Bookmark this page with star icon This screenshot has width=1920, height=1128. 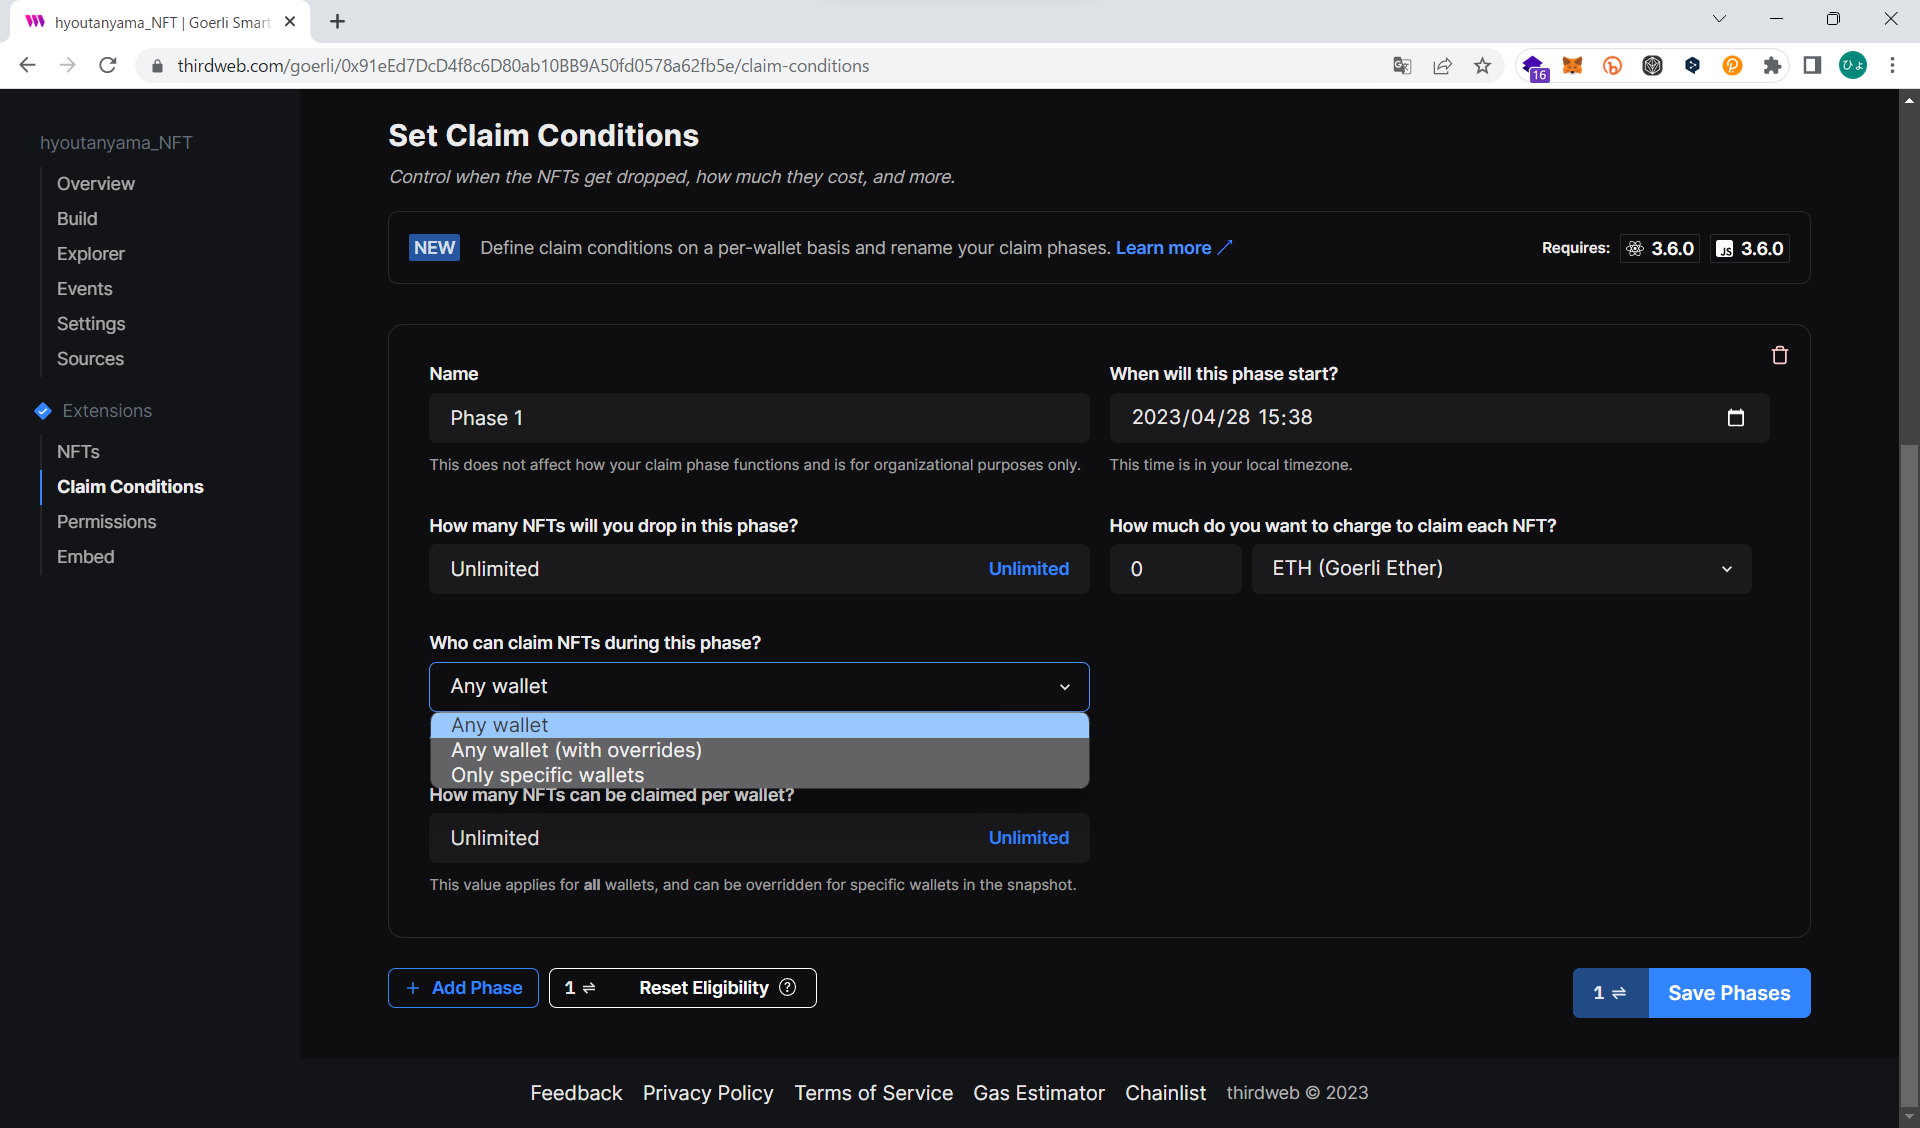pyautogui.click(x=1482, y=66)
